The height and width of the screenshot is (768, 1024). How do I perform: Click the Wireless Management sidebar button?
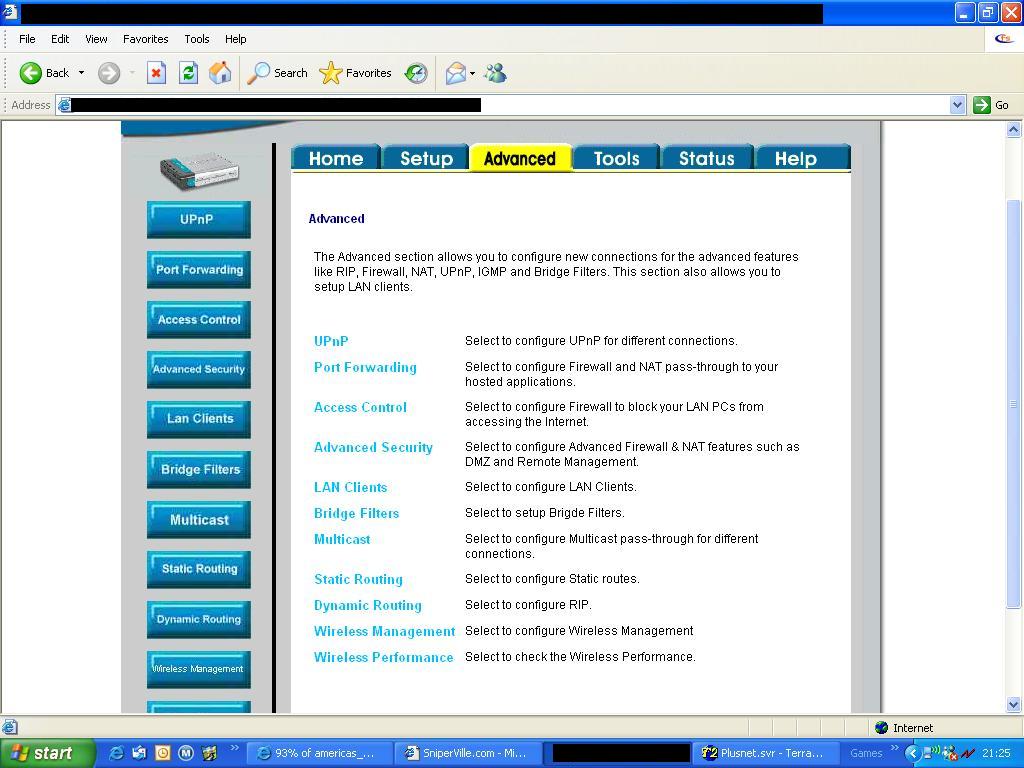click(x=199, y=669)
